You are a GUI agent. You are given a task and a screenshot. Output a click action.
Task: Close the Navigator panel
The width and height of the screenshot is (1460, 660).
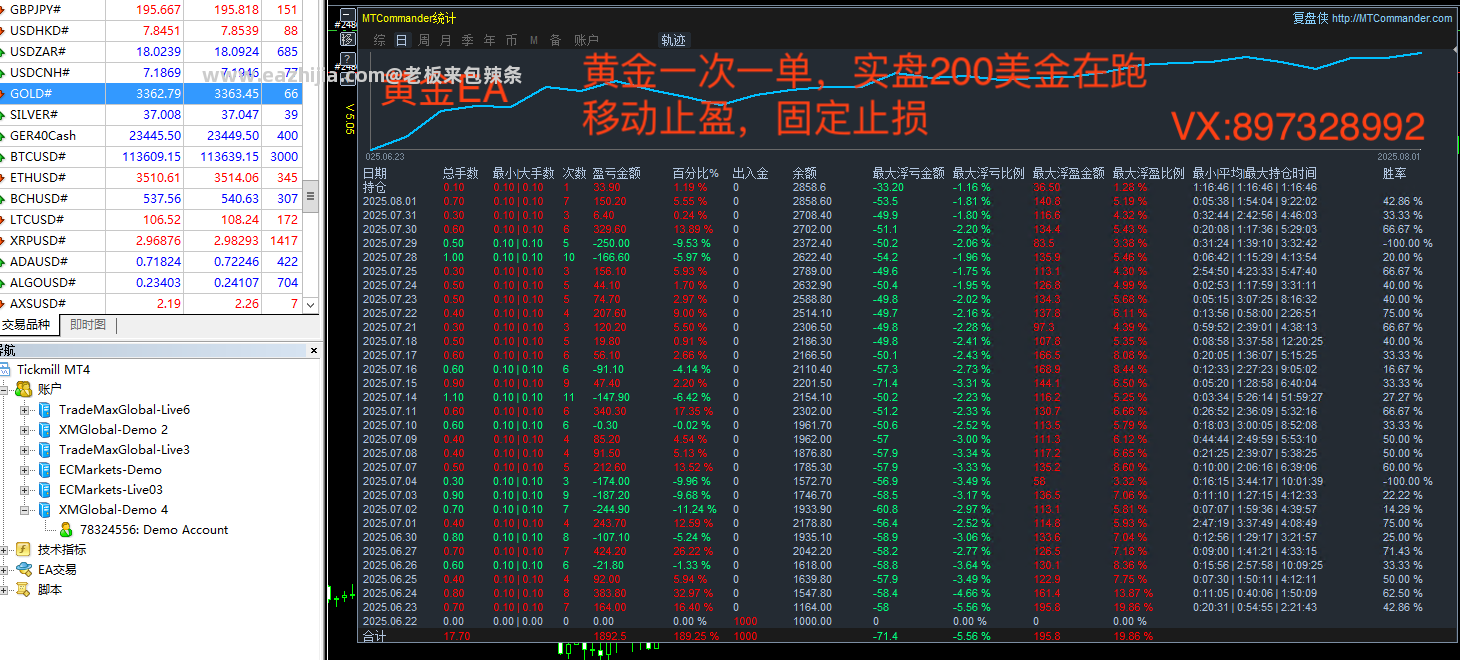coord(313,350)
